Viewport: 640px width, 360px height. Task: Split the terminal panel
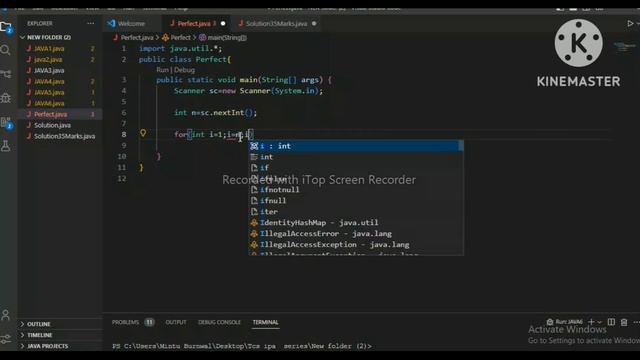click(x=611, y=322)
